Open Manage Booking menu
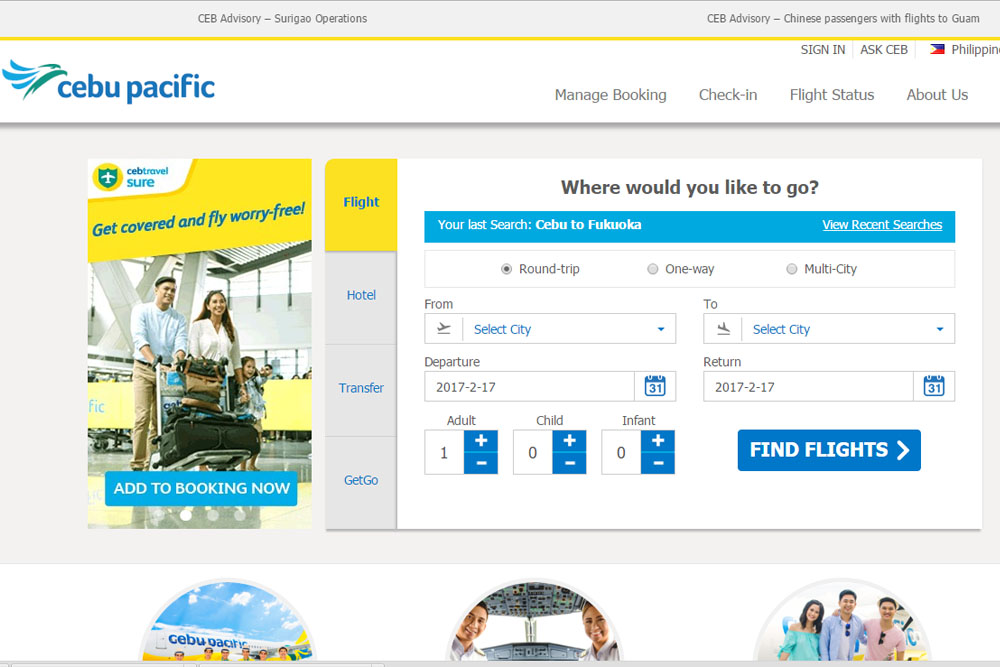The image size is (1000, 667). click(610, 95)
